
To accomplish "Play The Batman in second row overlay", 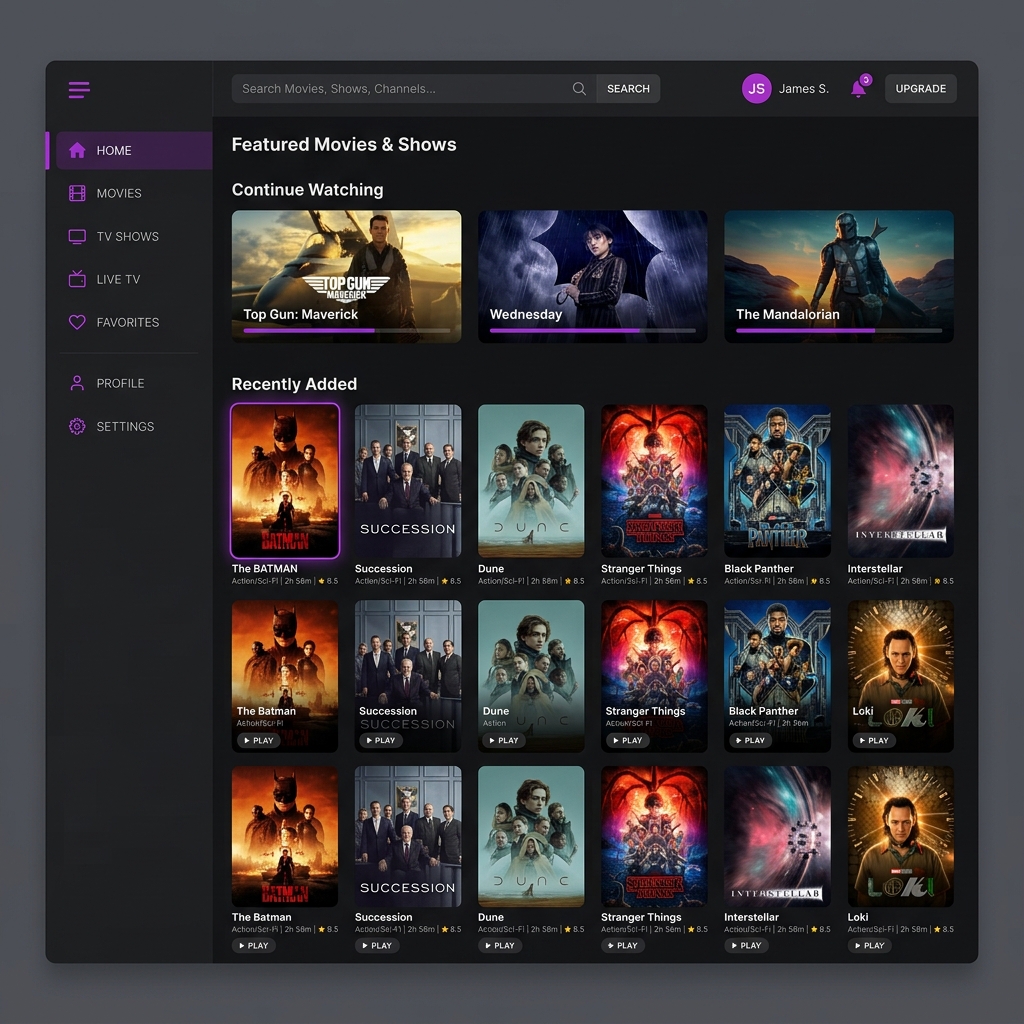I will point(259,741).
